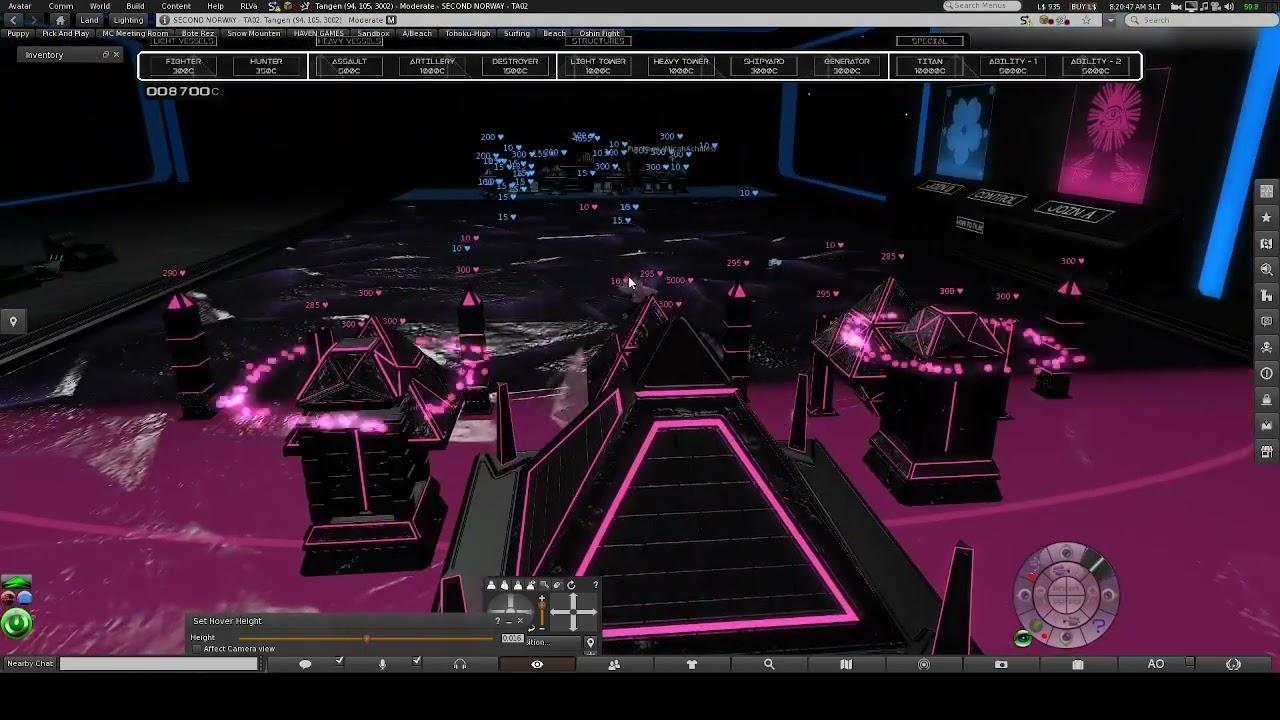
Task: Click the info circle icon in right sidebar
Action: pos(1267,373)
